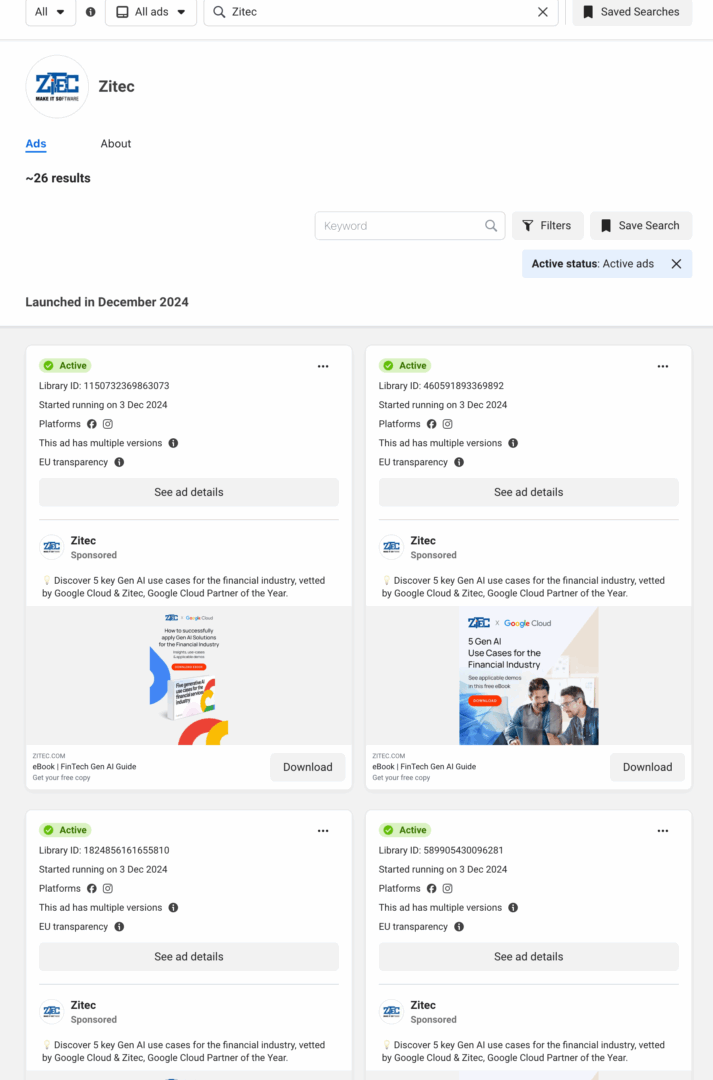Open the All category dropdown

coord(50,13)
